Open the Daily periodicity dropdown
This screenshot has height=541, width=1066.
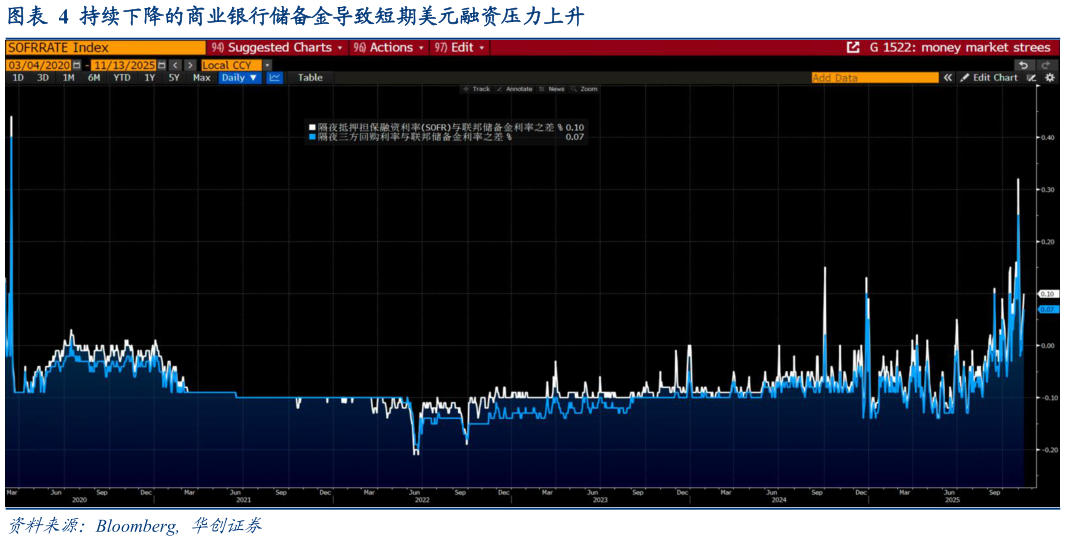(239, 78)
